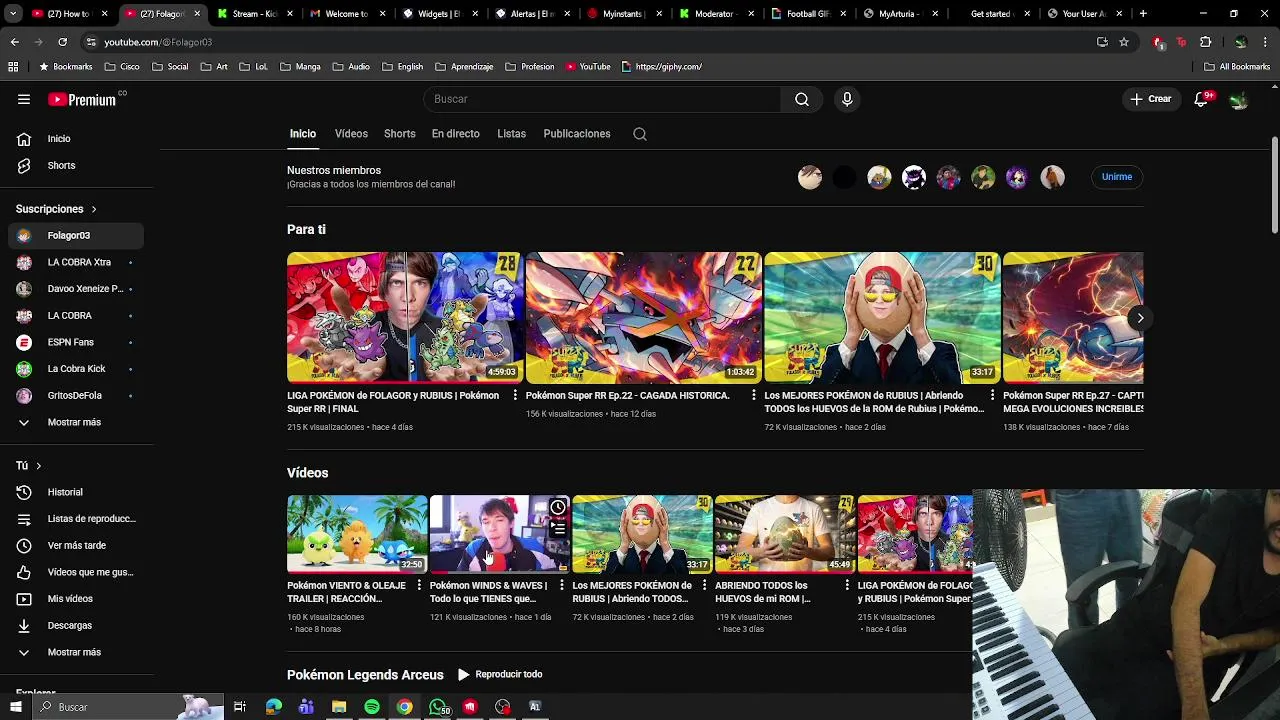Open GritosDeFola subscription channel
This screenshot has width=1280, height=720.
[x=76, y=396]
